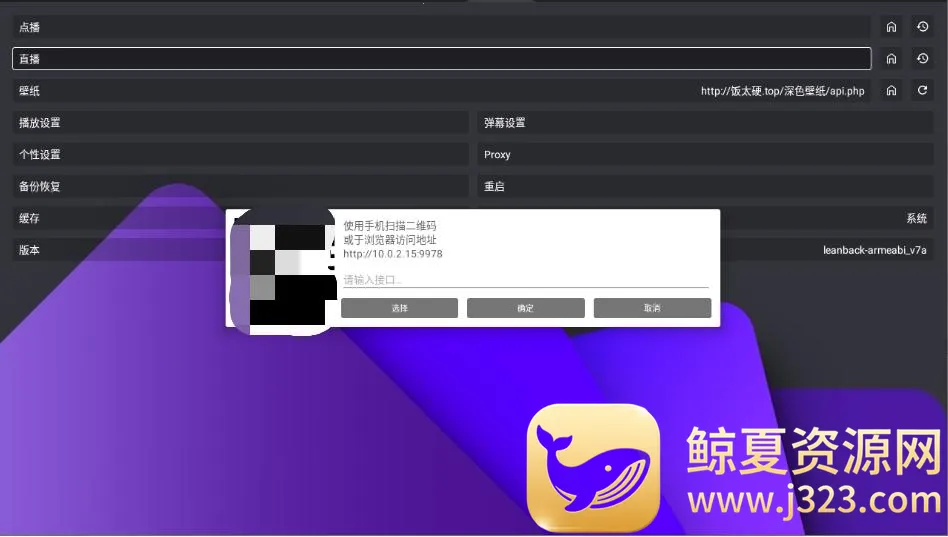Select the 缓存 row
Screen dimensions: 948x537
click(x=119, y=218)
